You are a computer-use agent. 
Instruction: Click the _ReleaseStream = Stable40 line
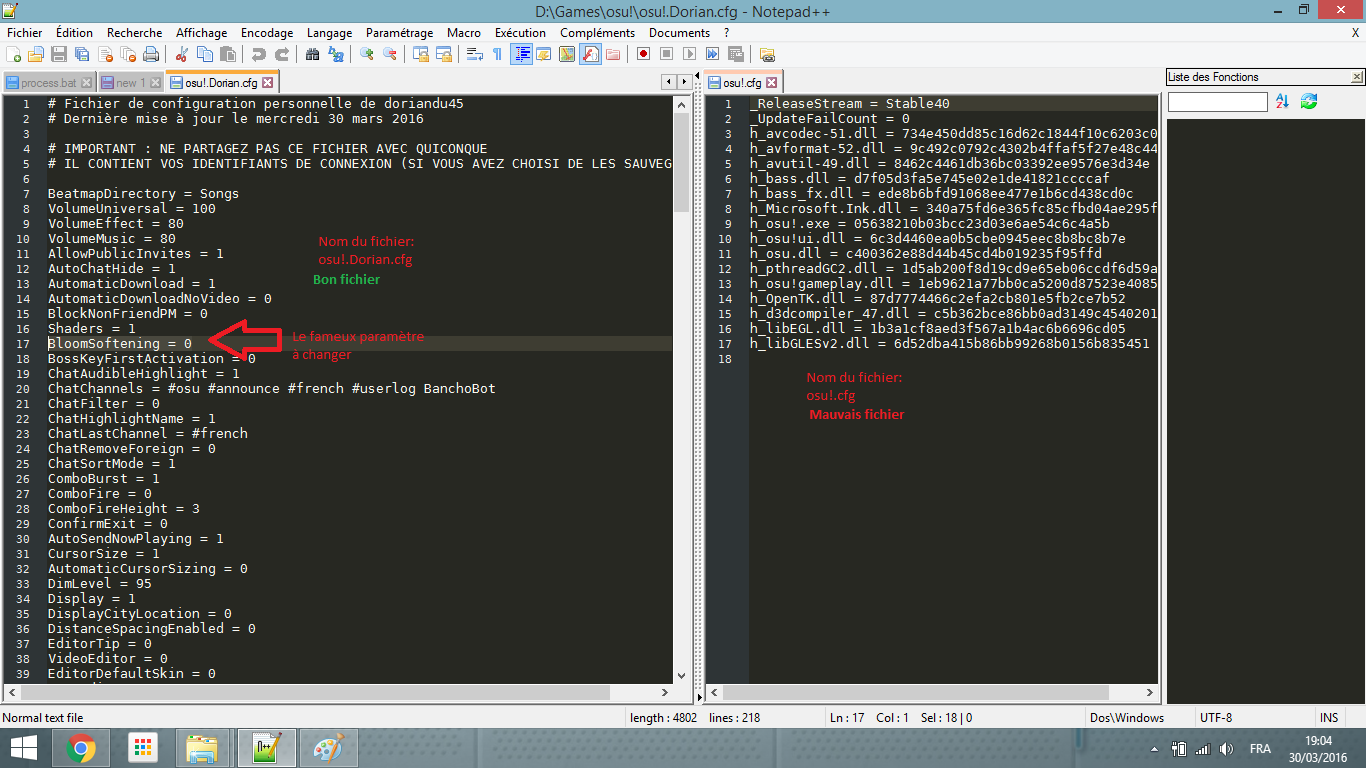pyautogui.click(x=954, y=103)
